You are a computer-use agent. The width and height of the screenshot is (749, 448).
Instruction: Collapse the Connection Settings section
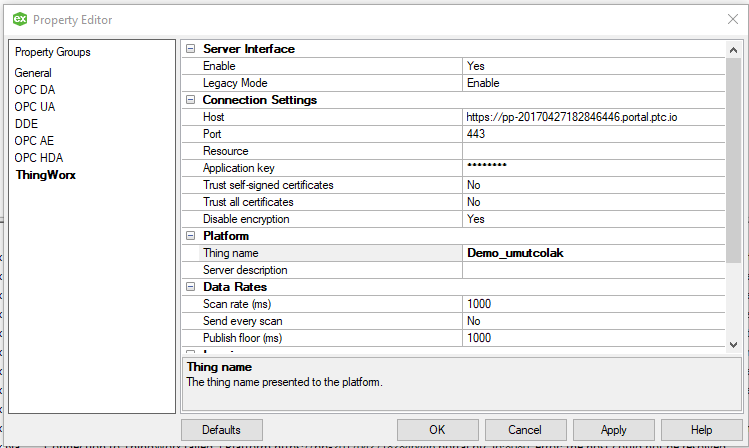191,100
